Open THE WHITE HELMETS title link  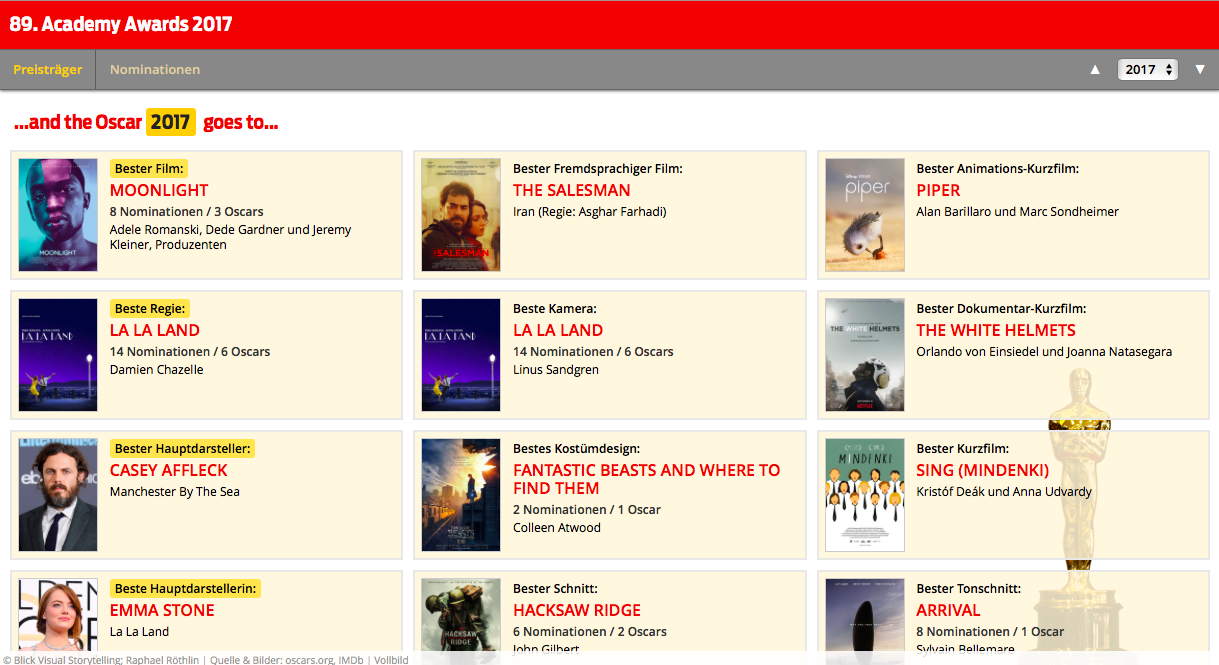pyautogui.click(x=996, y=330)
